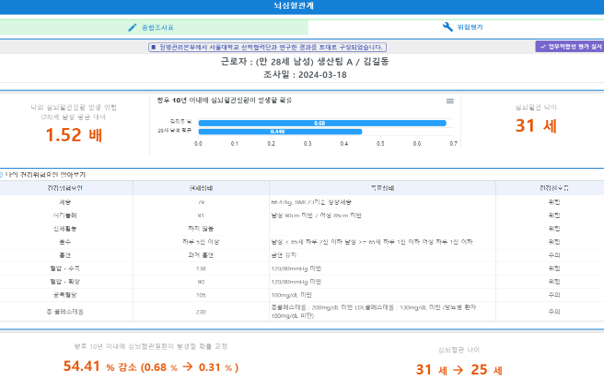The height and width of the screenshot is (378, 604).
Task: Click the square bullet icon in 질병관리본부 notice
Action: pyautogui.click(x=153, y=47)
